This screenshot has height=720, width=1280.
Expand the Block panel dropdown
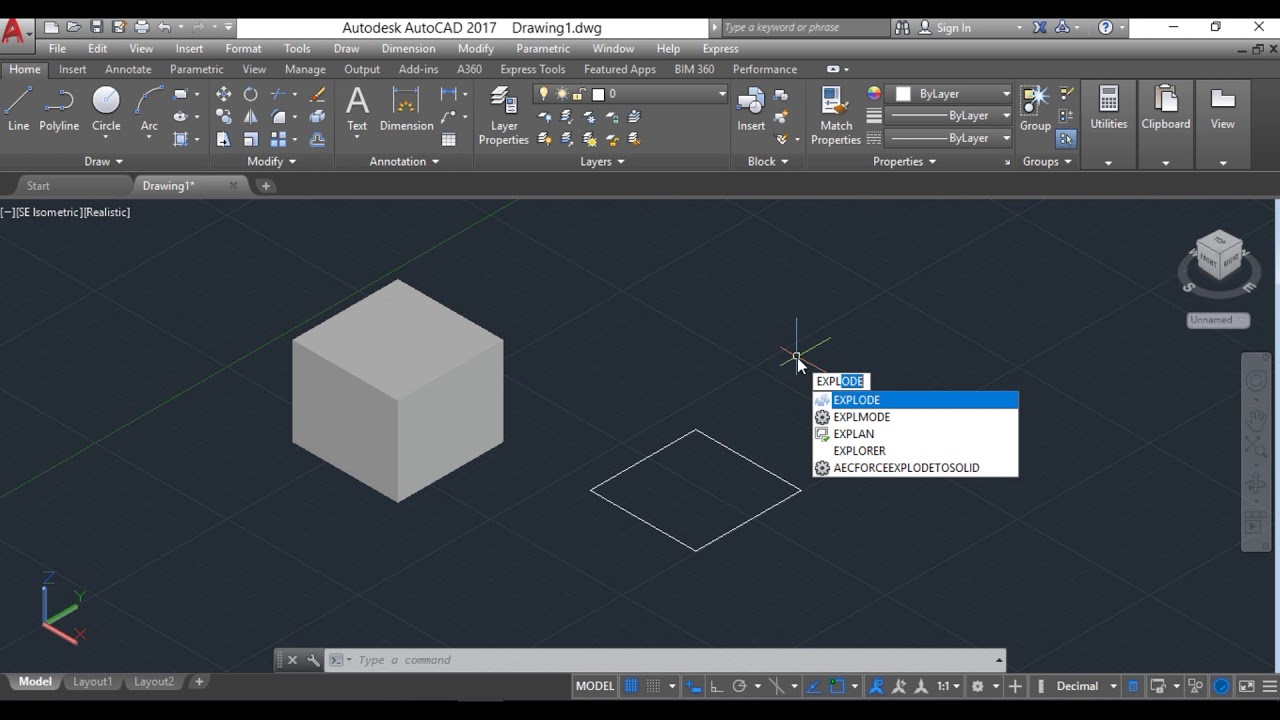tap(768, 161)
